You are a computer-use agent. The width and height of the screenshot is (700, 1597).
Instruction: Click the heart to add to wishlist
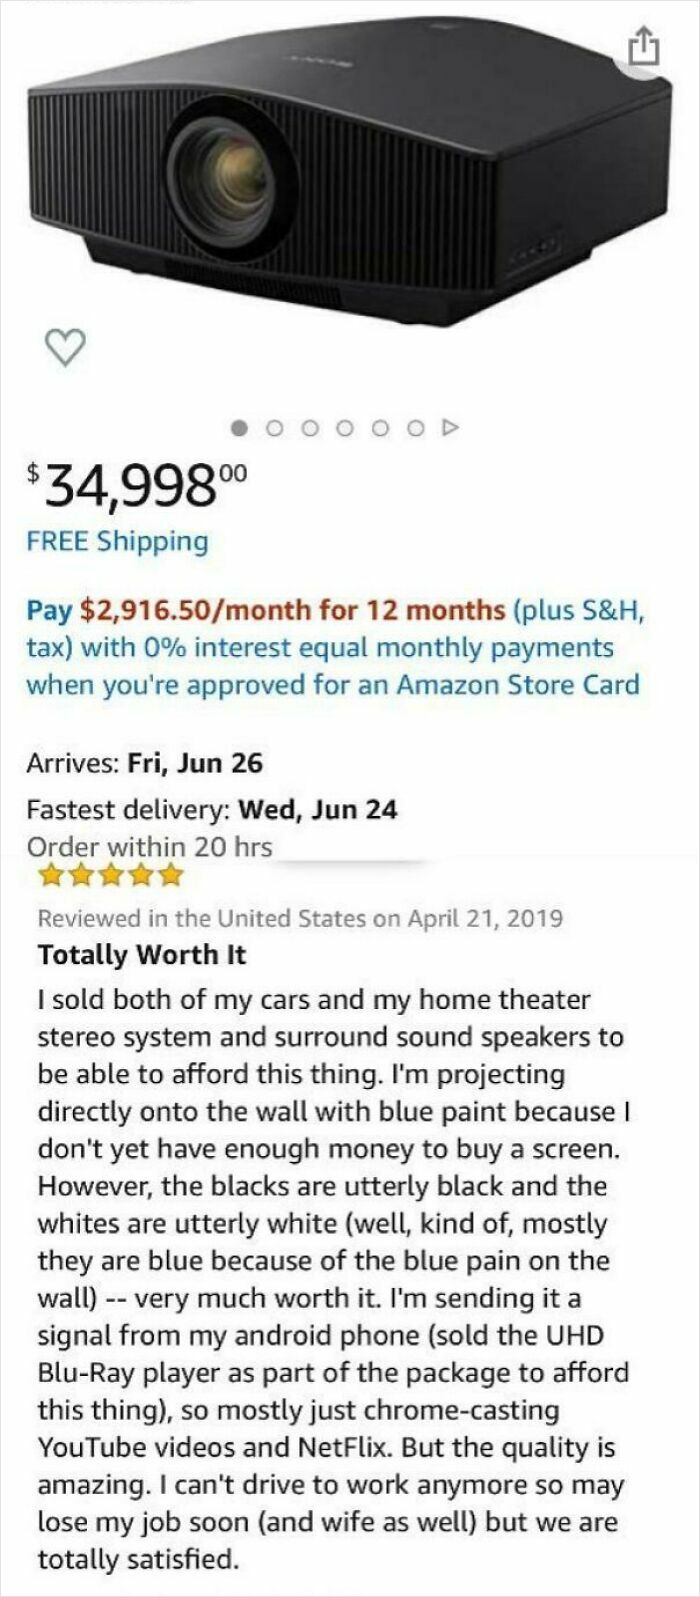64,349
